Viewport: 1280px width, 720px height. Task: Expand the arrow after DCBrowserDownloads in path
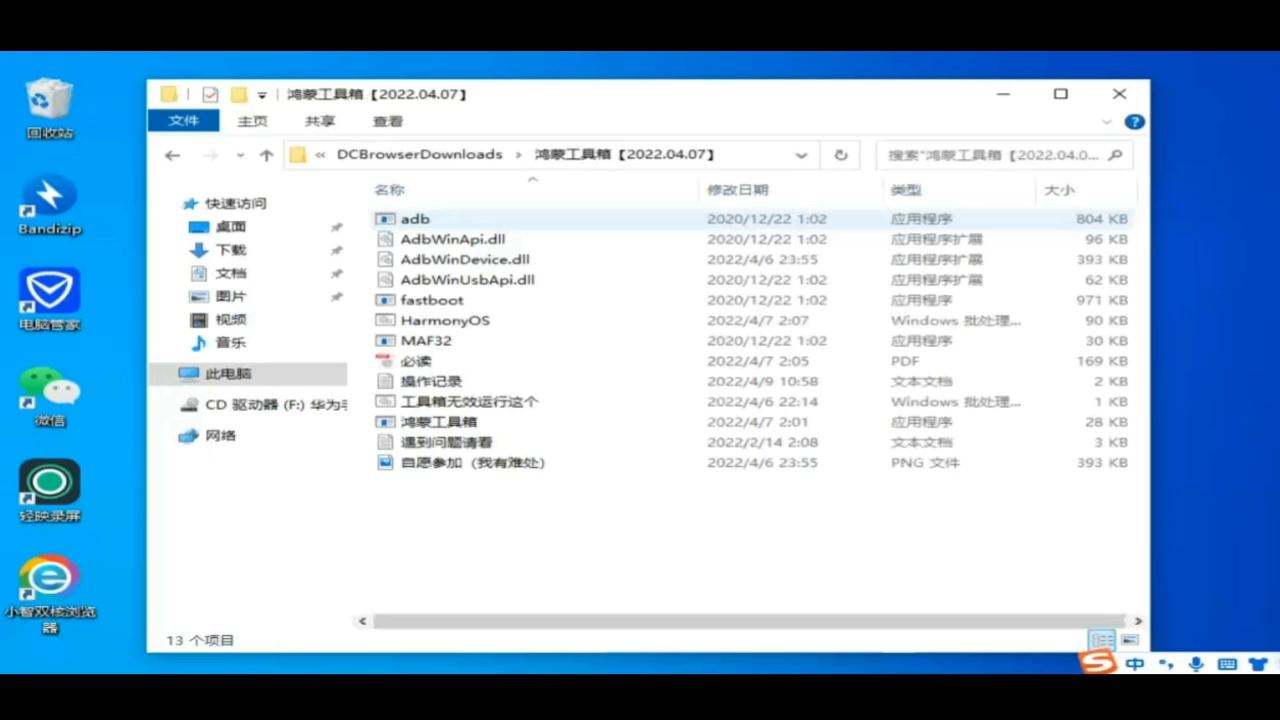point(518,155)
